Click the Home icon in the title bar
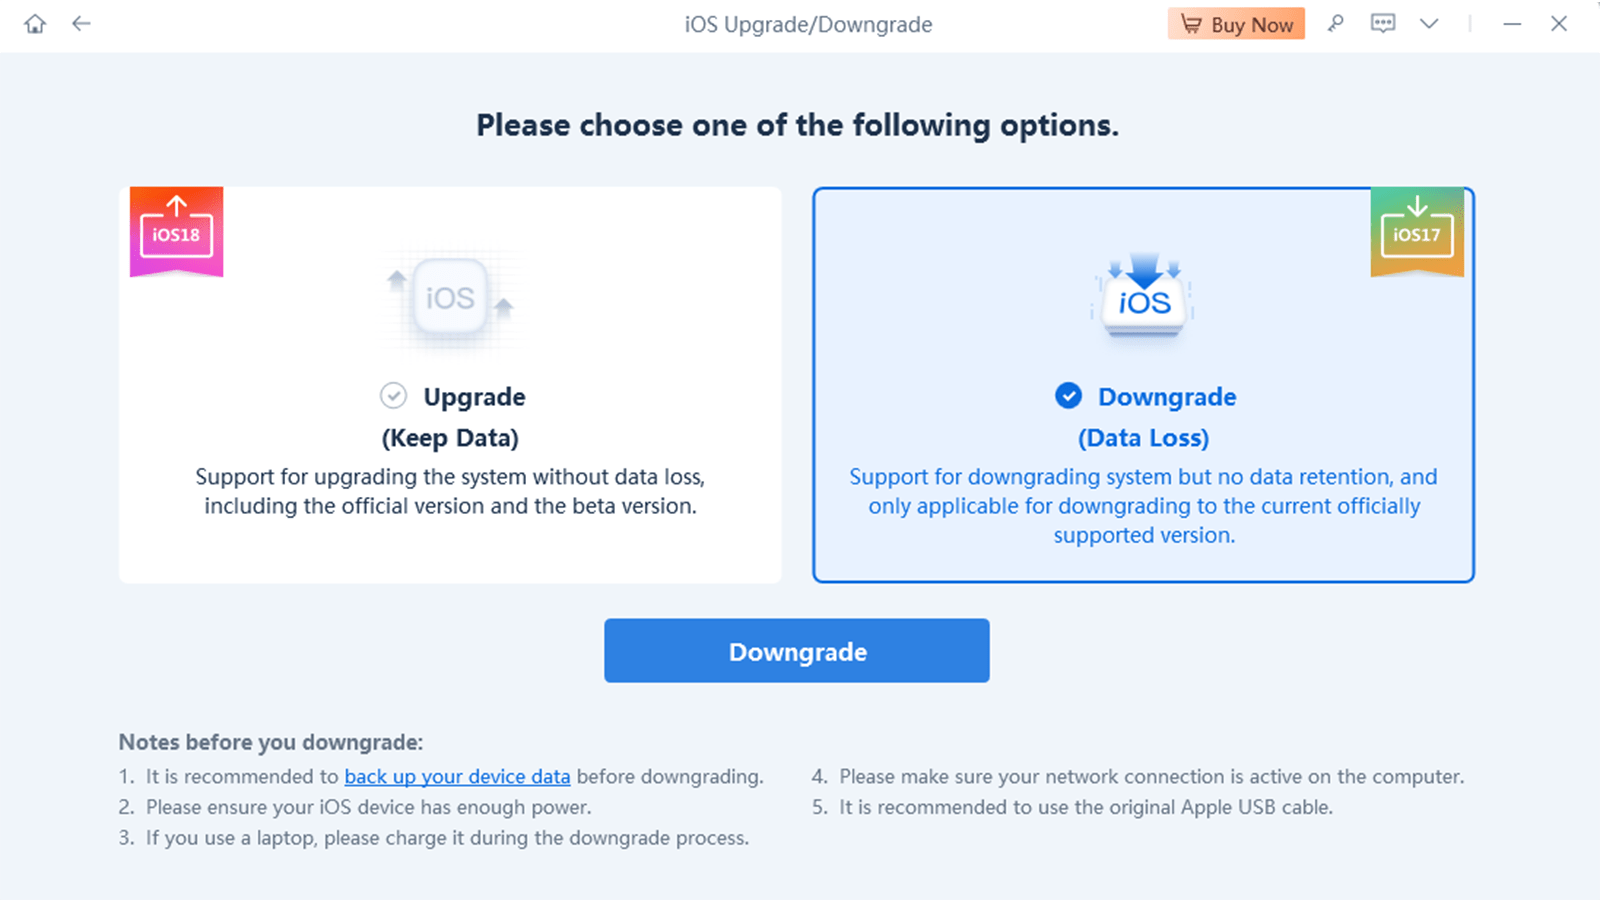1600x900 pixels. 34,23
